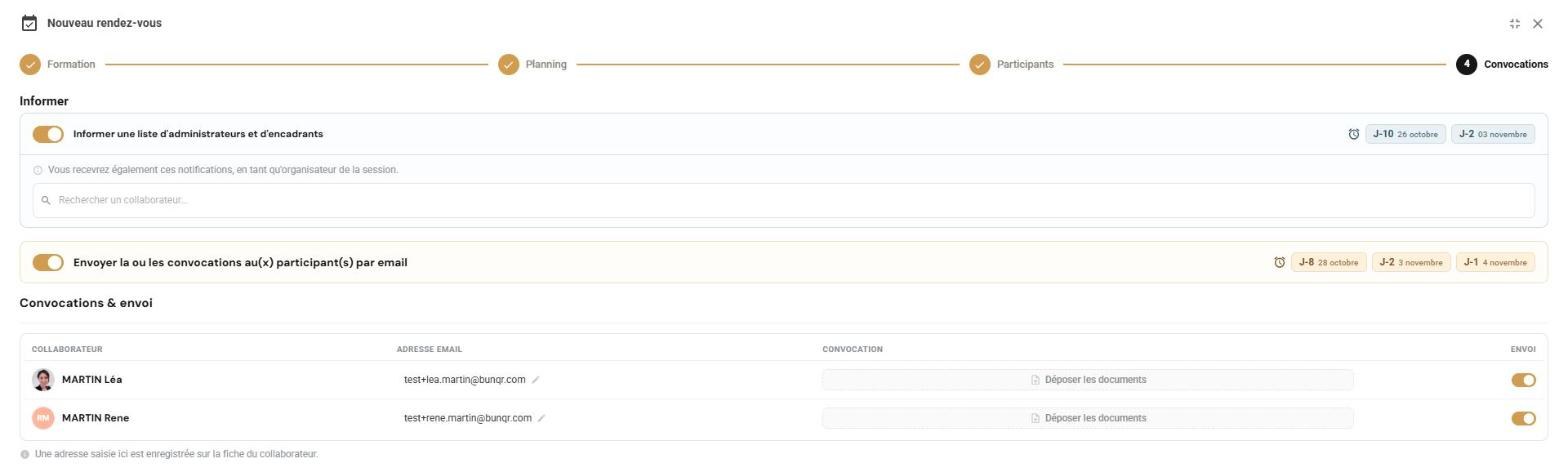This screenshot has height=470, width=1568.
Task: Select the J-1 4 novembre reminder tag
Action: tap(1495, 262)
